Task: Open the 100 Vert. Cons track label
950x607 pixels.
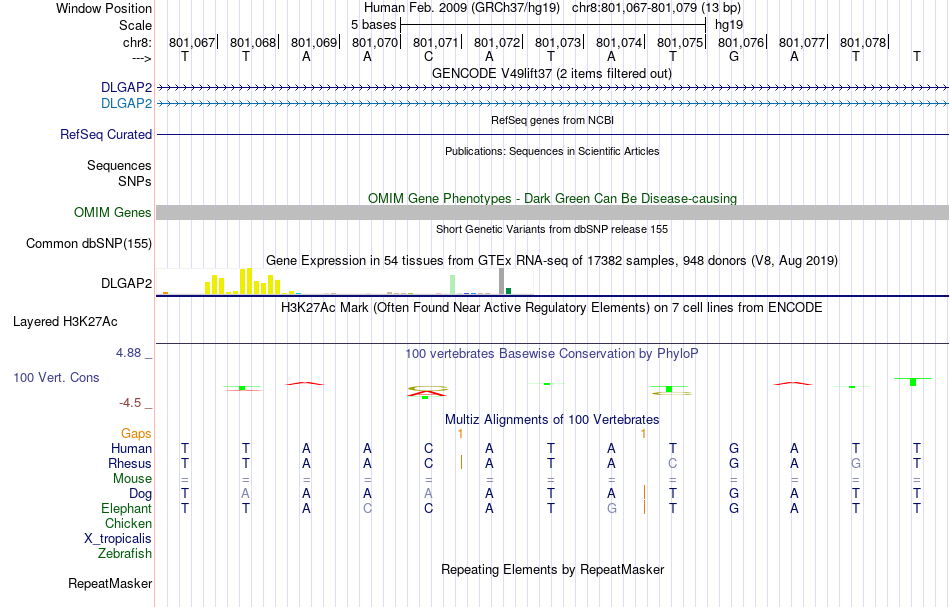Action: 56,377
